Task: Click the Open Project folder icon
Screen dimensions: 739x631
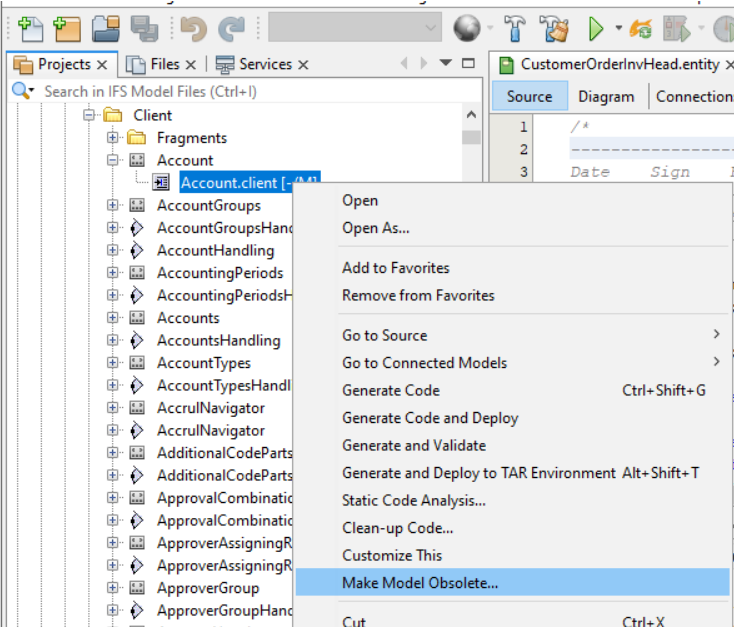Action: coord(107,29)
